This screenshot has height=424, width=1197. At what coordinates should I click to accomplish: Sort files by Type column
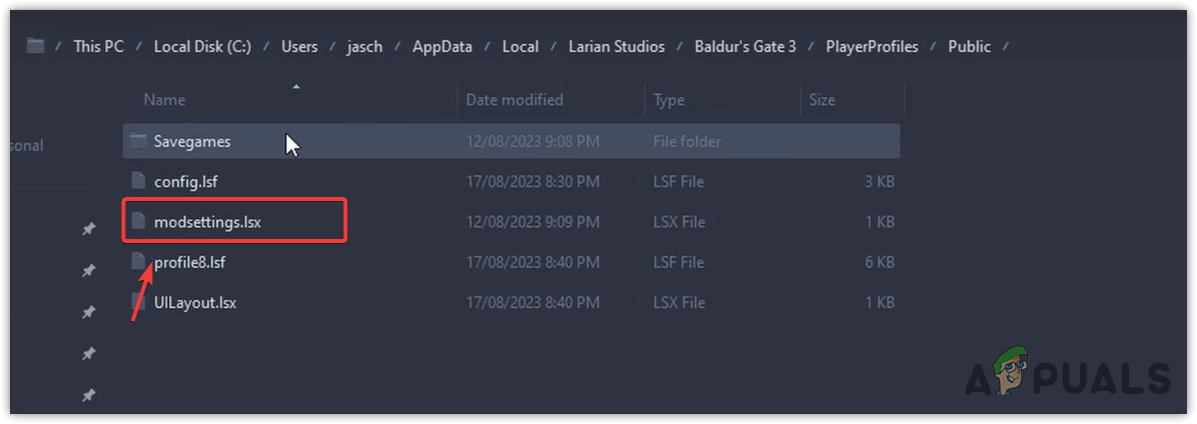[669, 100]
